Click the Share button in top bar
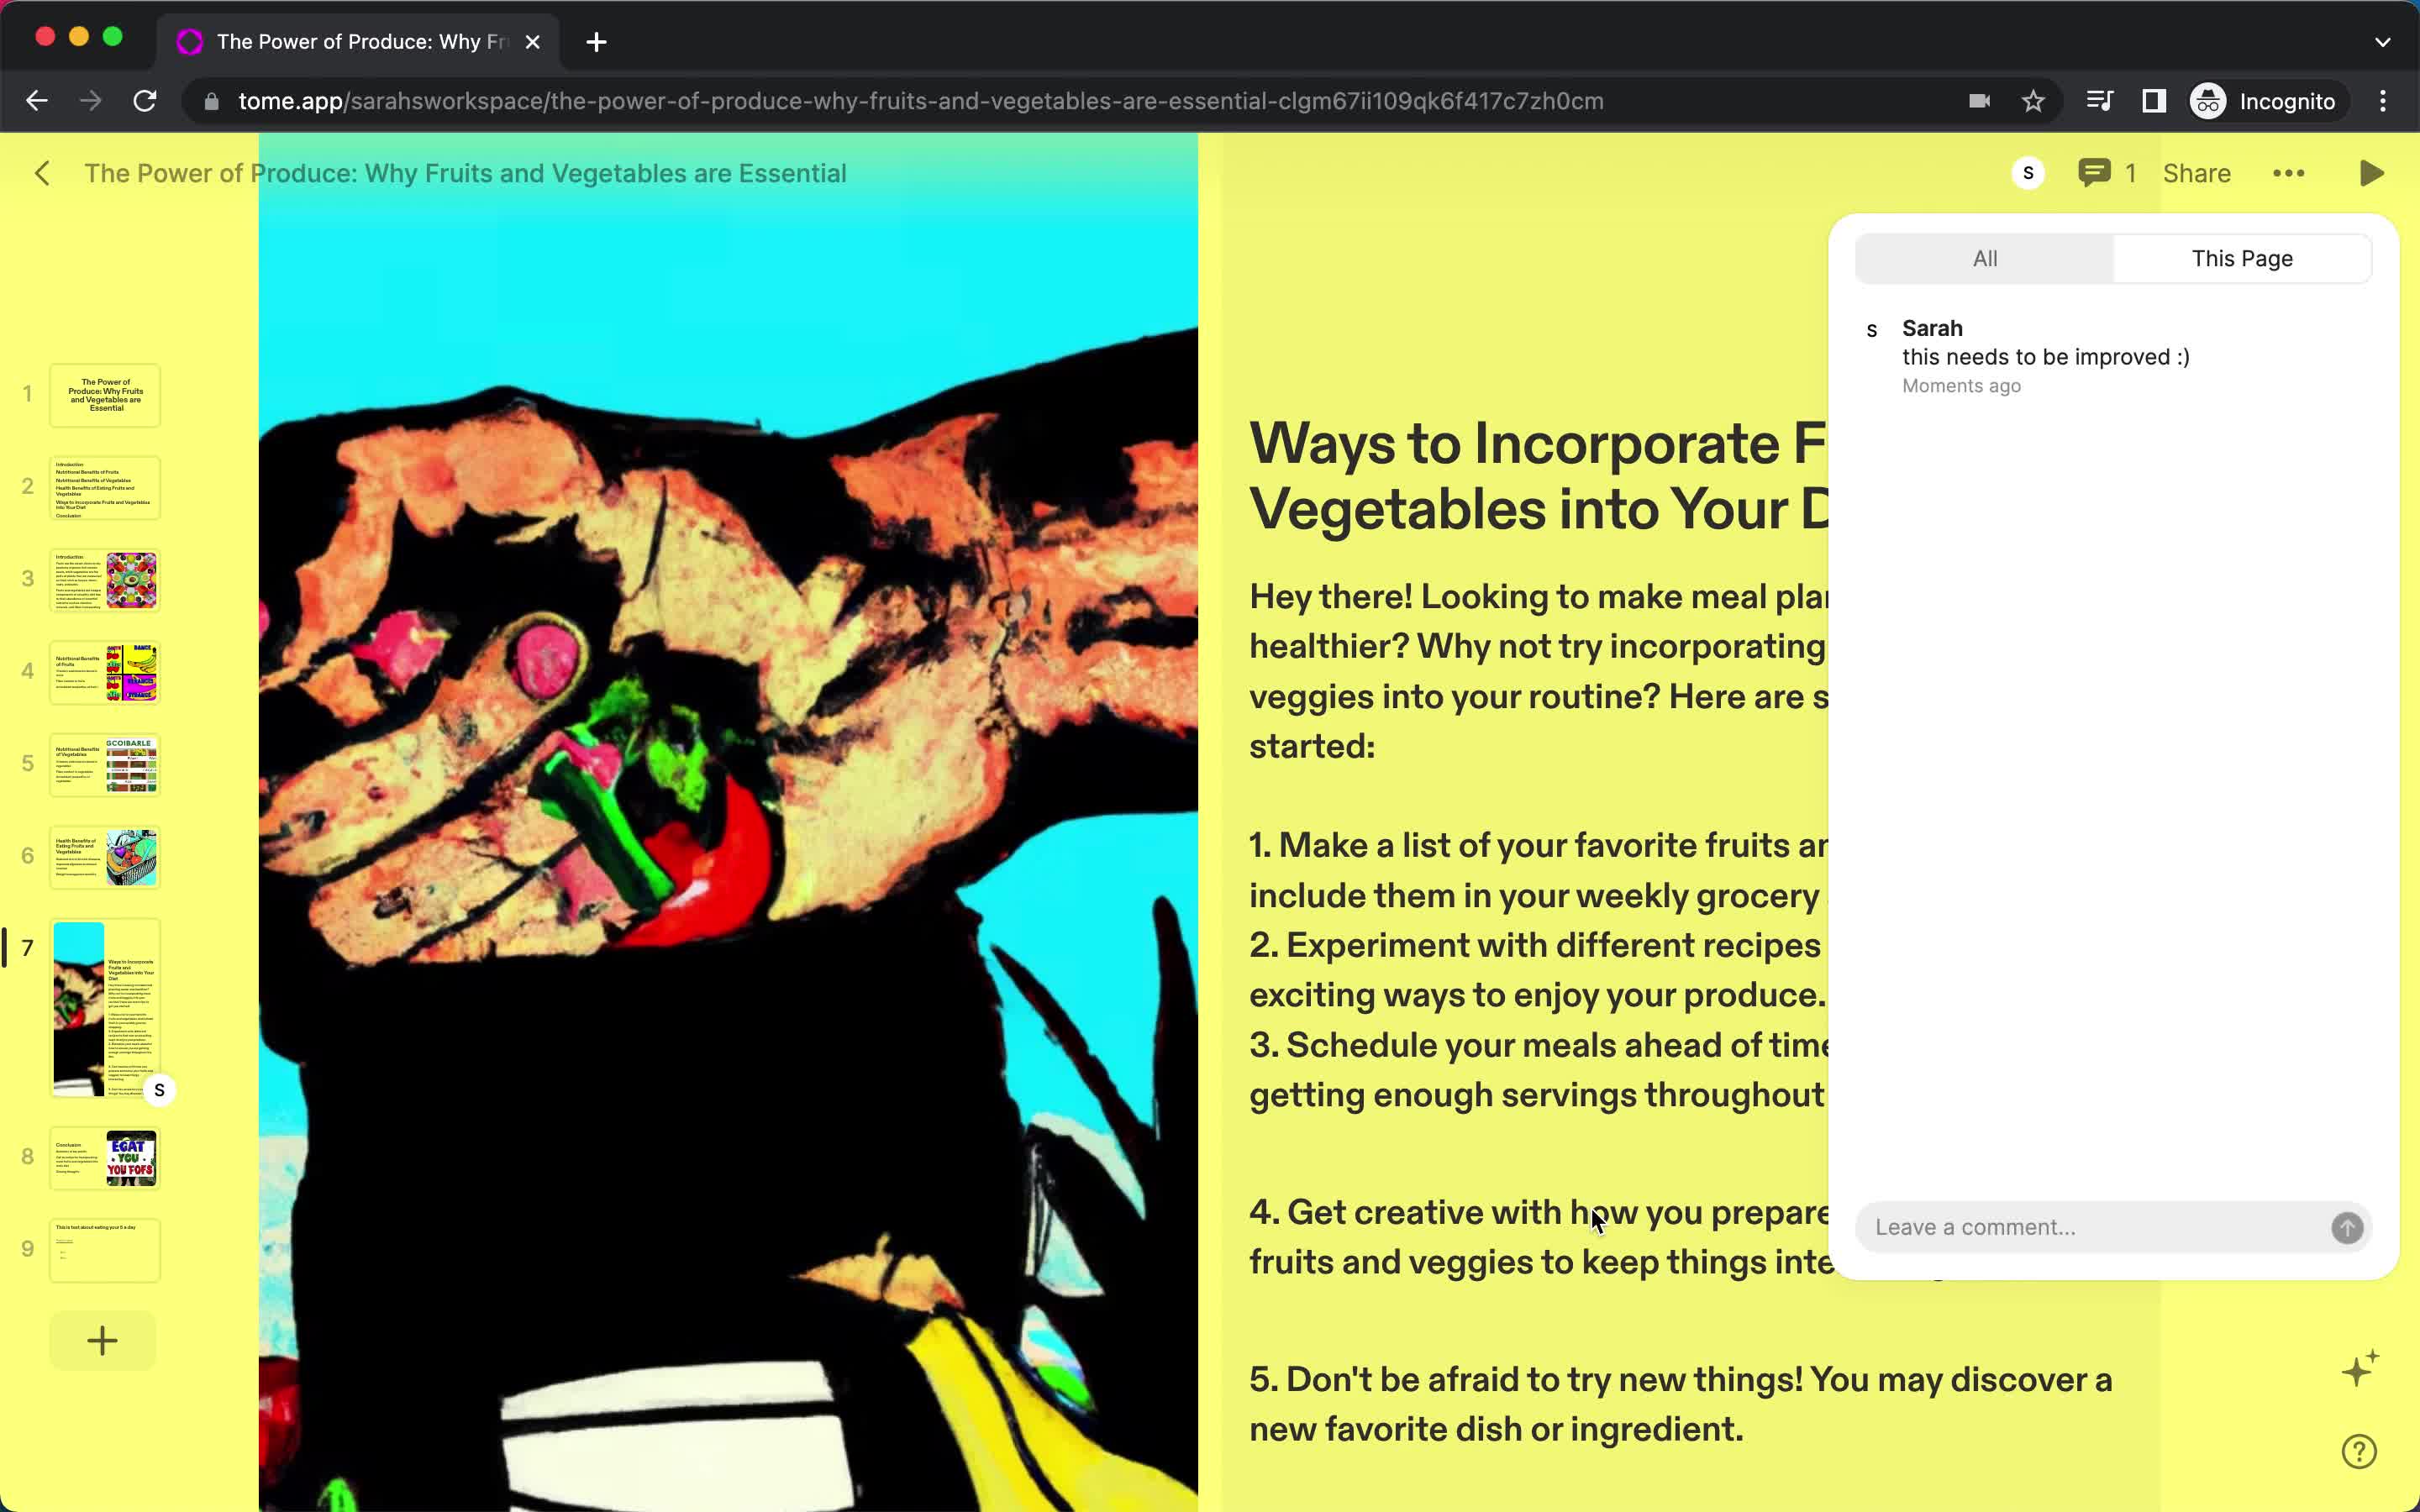The image size is (2420, 1512). pyautogui.click(x=2197, y=172)
